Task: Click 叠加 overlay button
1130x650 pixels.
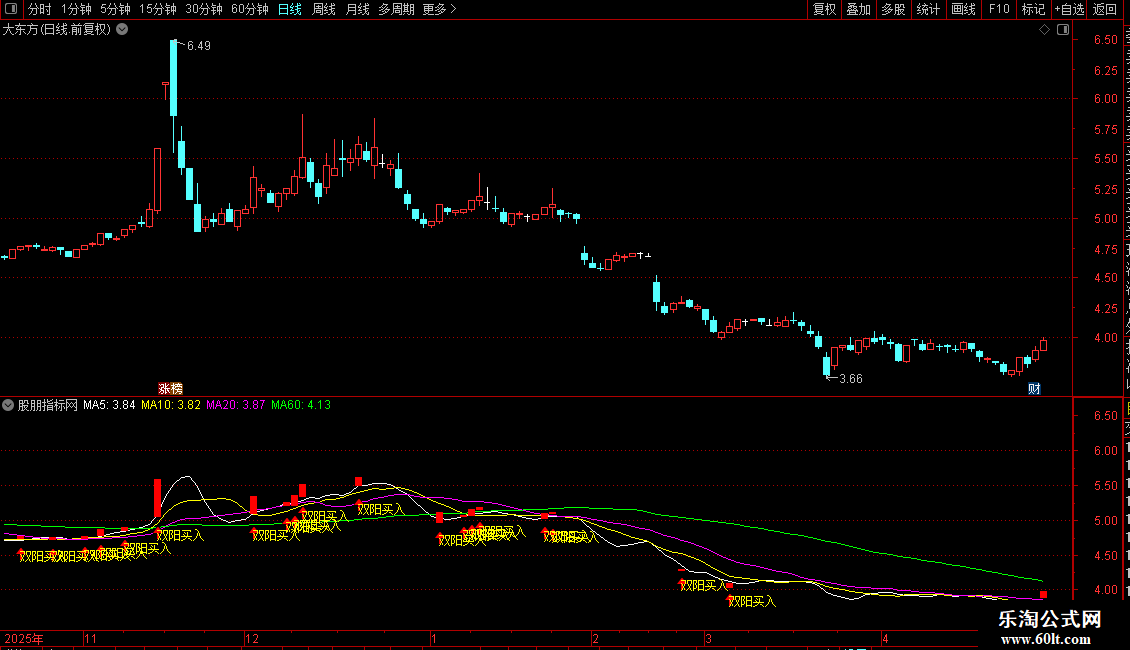Action: click(858, 9)
